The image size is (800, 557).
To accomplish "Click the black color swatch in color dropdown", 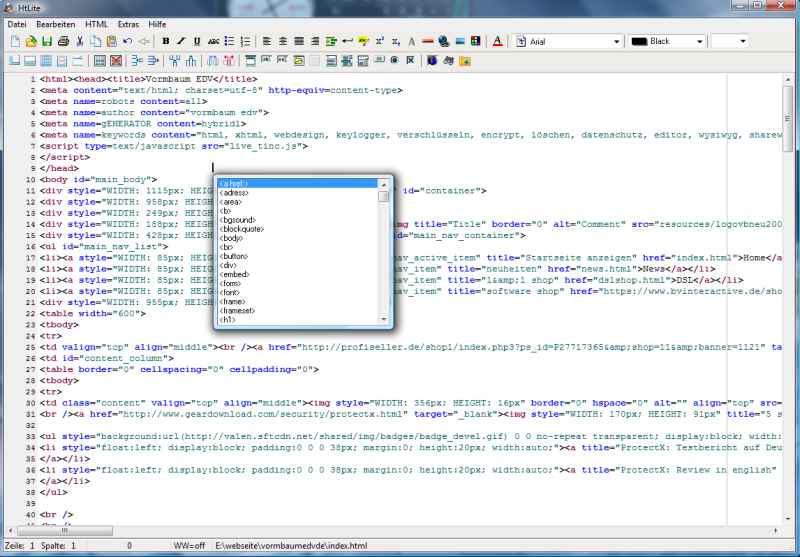I will tap(639, 41).
